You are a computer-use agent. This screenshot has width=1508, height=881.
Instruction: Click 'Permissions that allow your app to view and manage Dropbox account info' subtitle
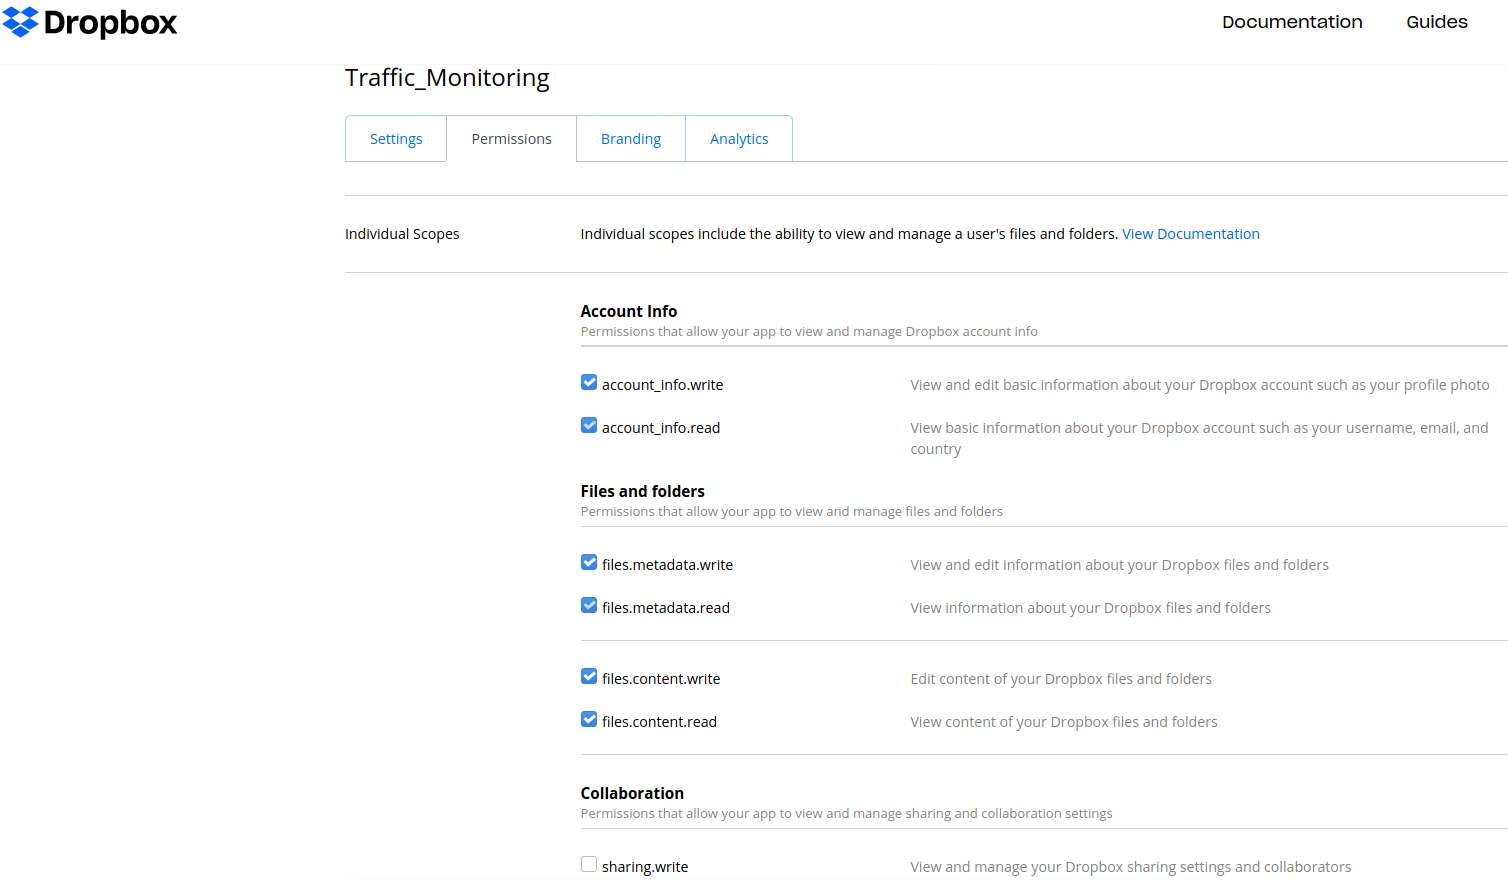[809, 332]
